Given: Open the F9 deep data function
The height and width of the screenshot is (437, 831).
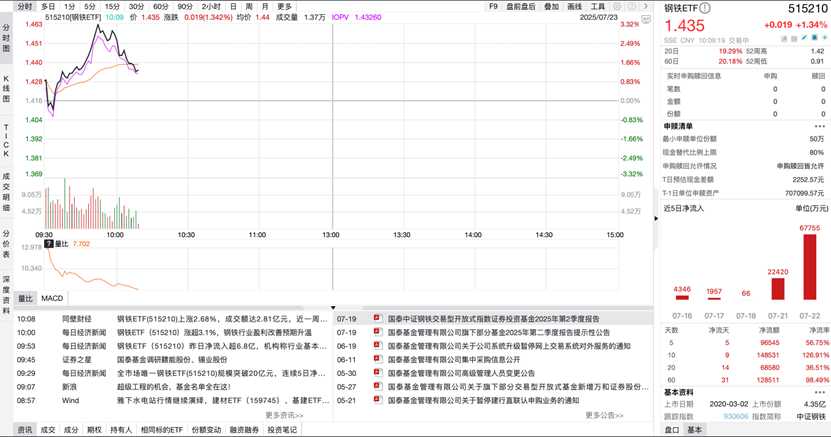Looking at the screenshot, I should 493,6.
